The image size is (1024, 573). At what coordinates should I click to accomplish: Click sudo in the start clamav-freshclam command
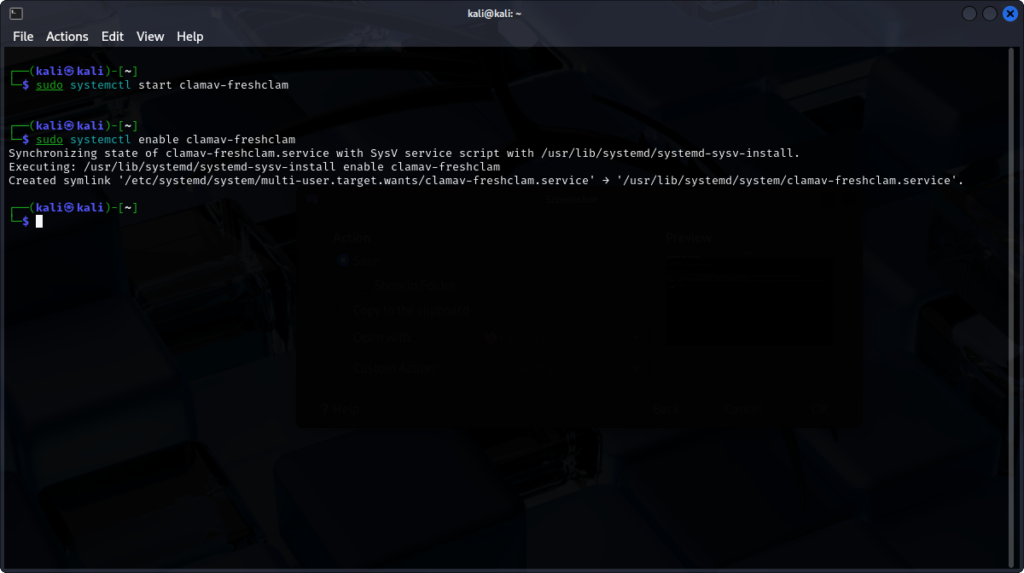click(x=48, y=85)
